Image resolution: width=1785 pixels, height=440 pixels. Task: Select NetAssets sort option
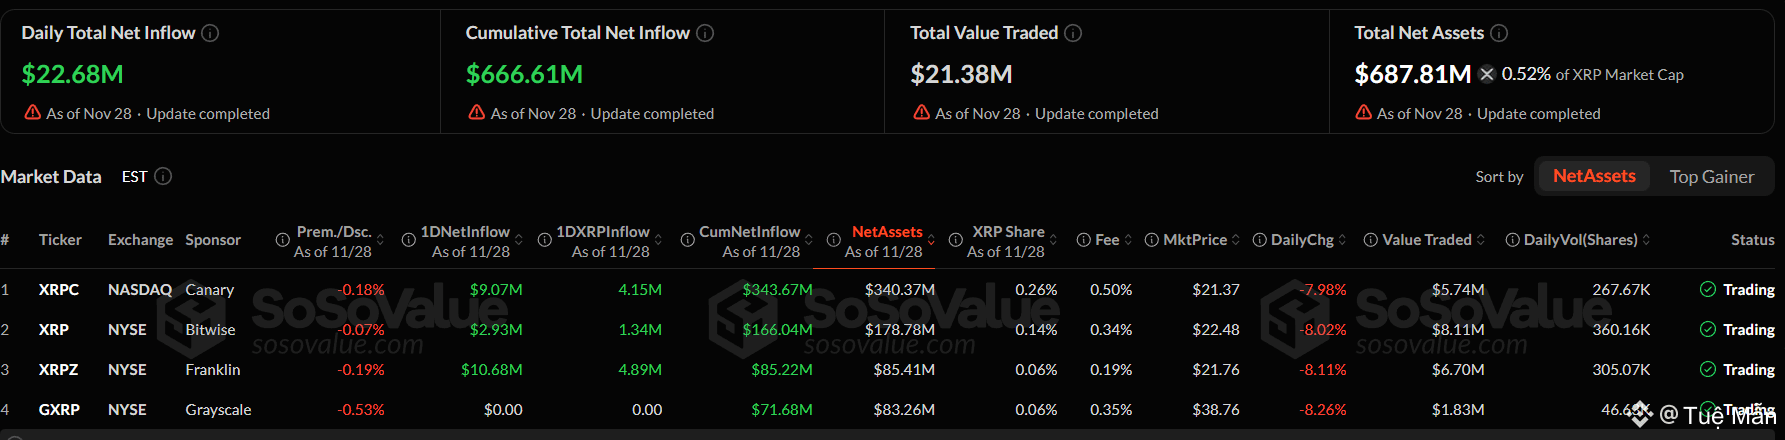point(1594,176)
